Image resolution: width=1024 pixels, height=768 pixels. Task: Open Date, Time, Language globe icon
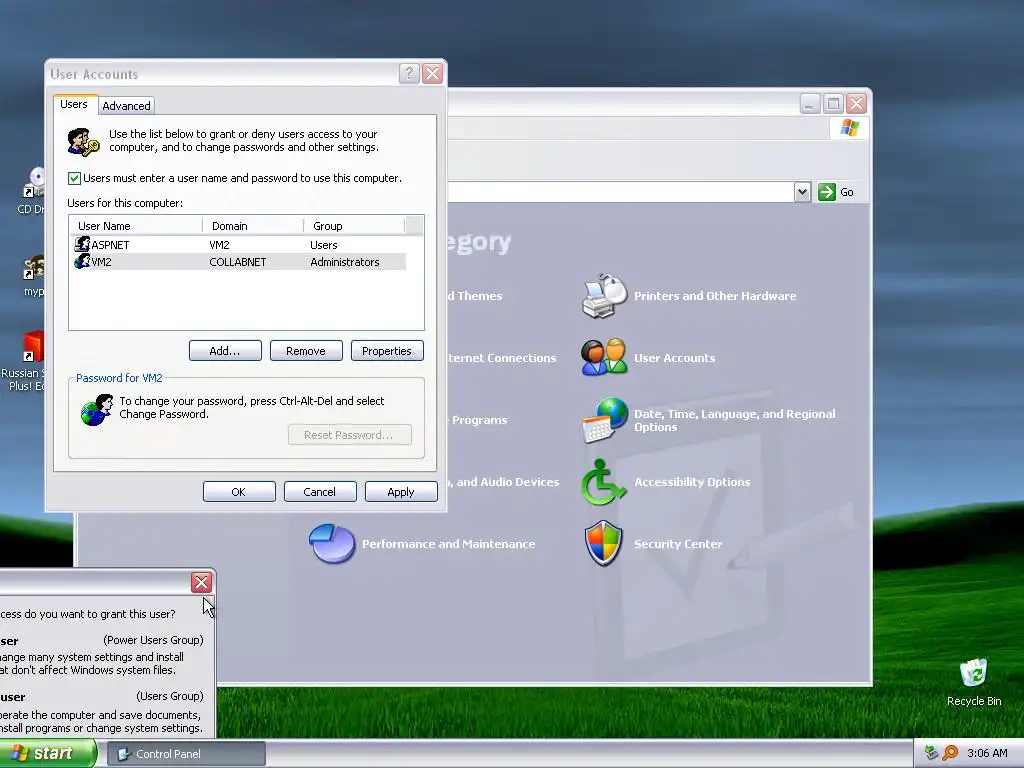pos(605,420)
